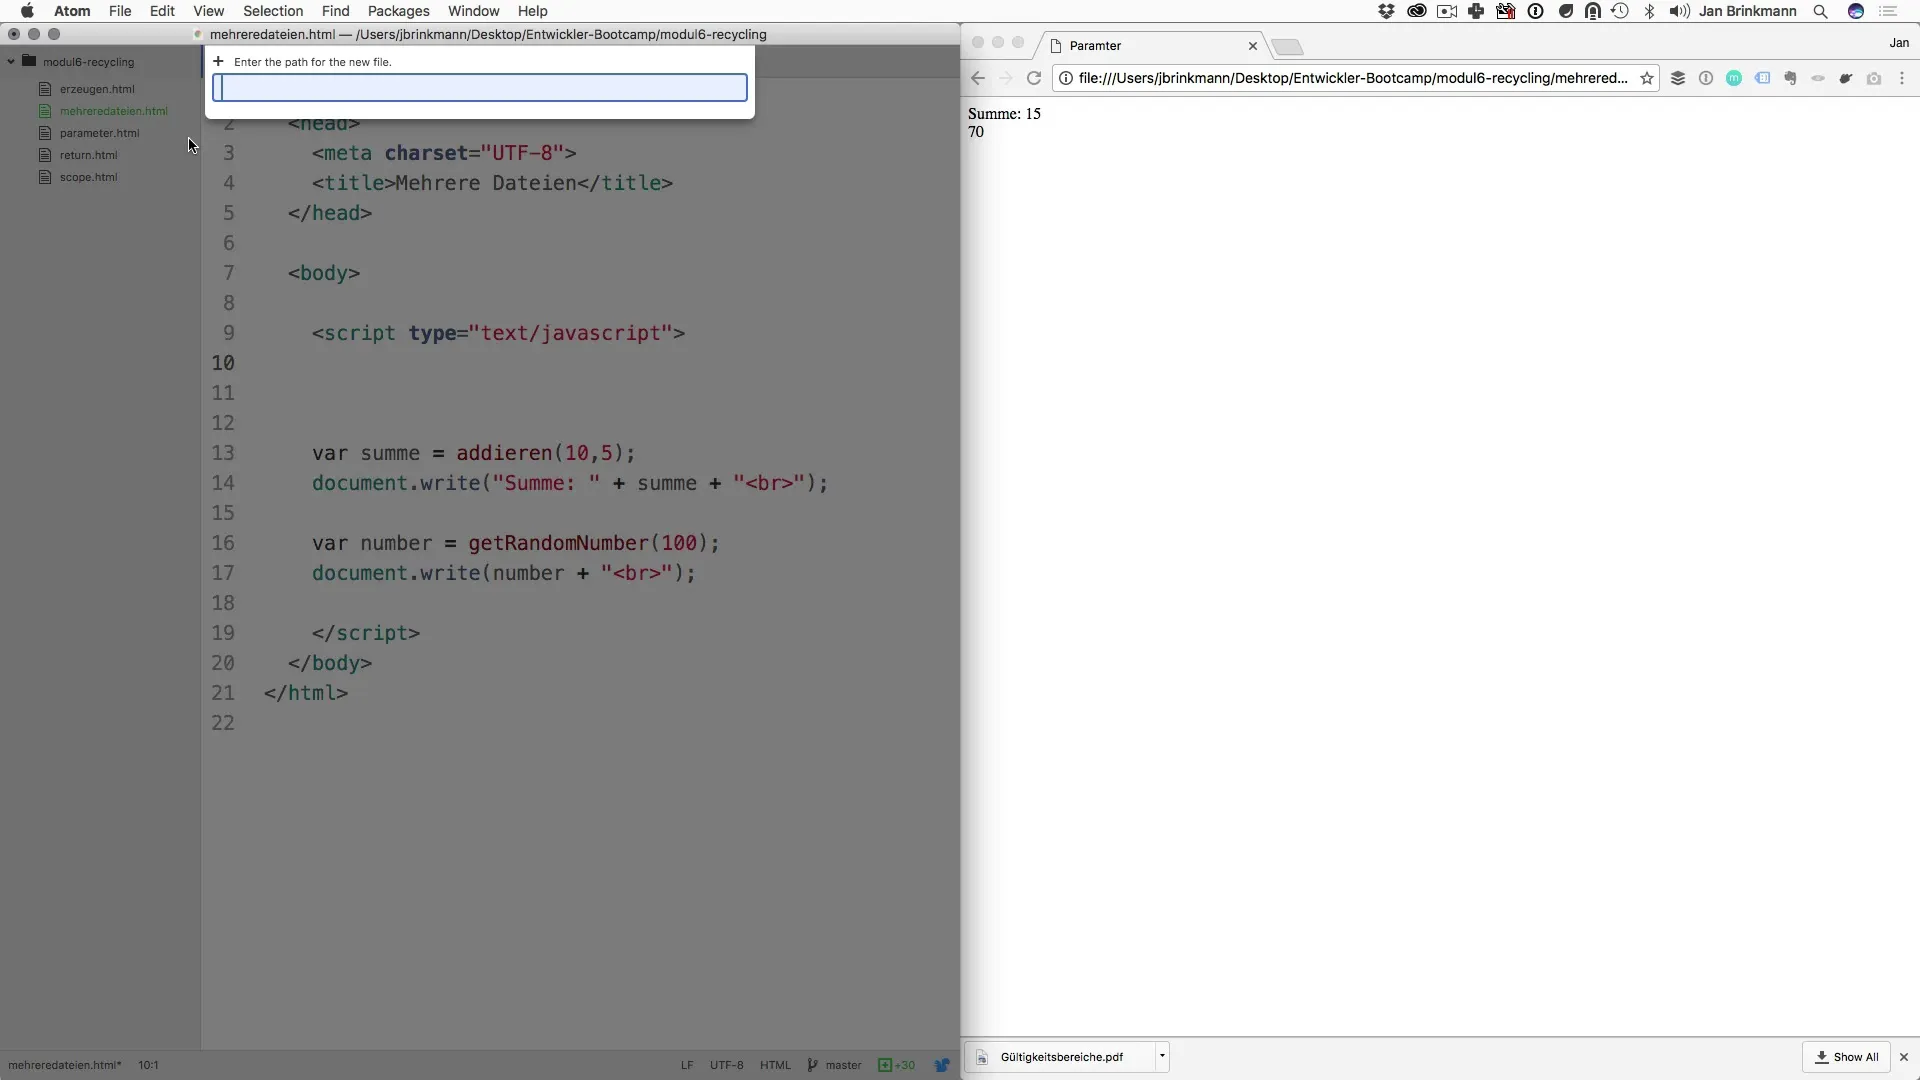
Task: Select mehreredateien.html in the tree view
Action: tap(113, 111)
